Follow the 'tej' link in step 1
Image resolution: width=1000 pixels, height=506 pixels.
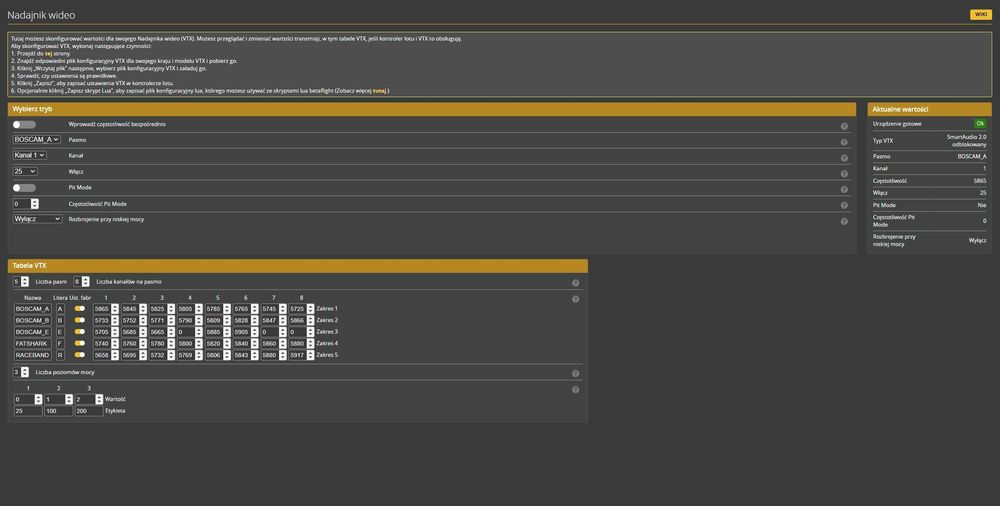coord(48,54)
